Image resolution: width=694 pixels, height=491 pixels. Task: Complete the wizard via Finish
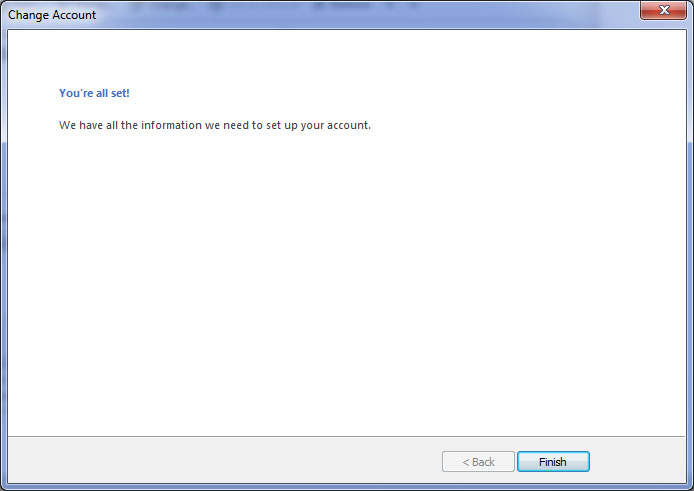pyautogui.click(x=553, y=462)
